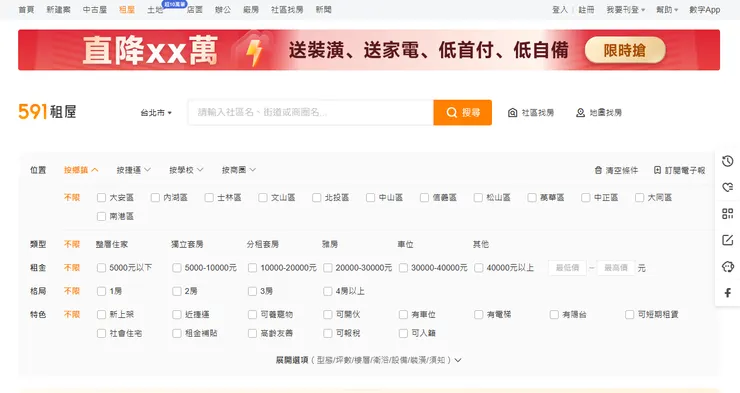Choose 不限 in the 格局 row
The image size is (740, 393).
click(x=72, y=292)
